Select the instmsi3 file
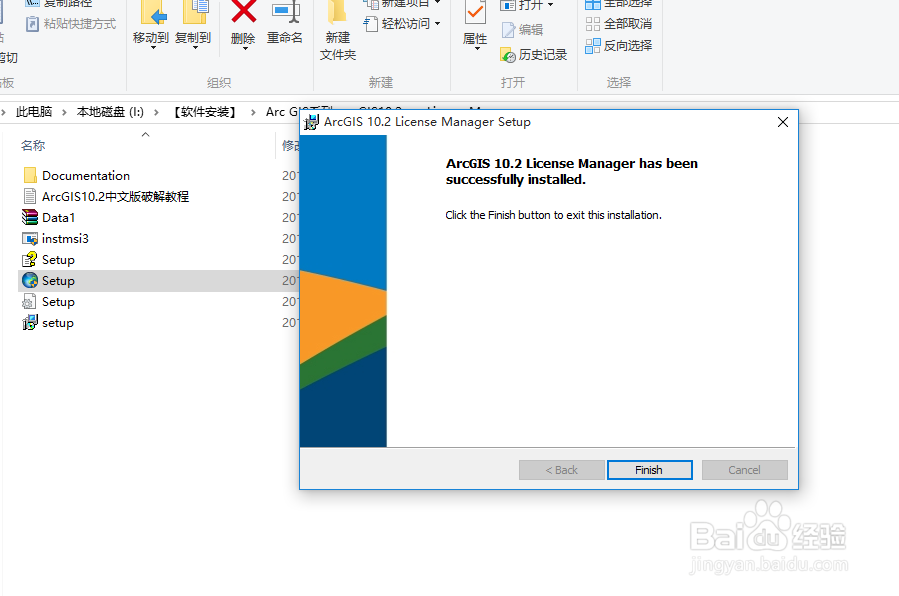 (x=56, y=238)
